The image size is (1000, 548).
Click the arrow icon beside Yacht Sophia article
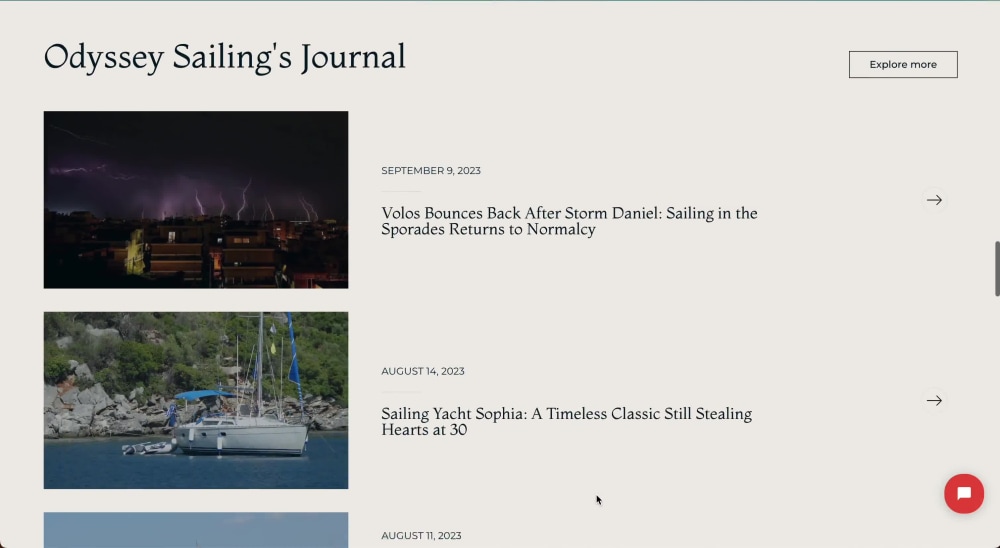pyautogui.click(x=934, y=401)
